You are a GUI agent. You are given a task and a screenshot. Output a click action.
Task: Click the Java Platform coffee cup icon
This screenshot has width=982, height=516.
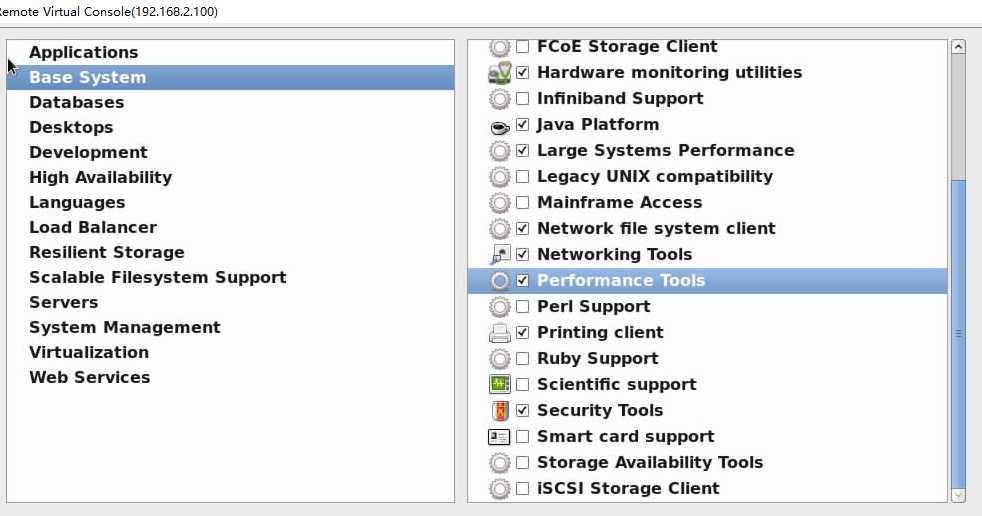(x=499, y=126)
